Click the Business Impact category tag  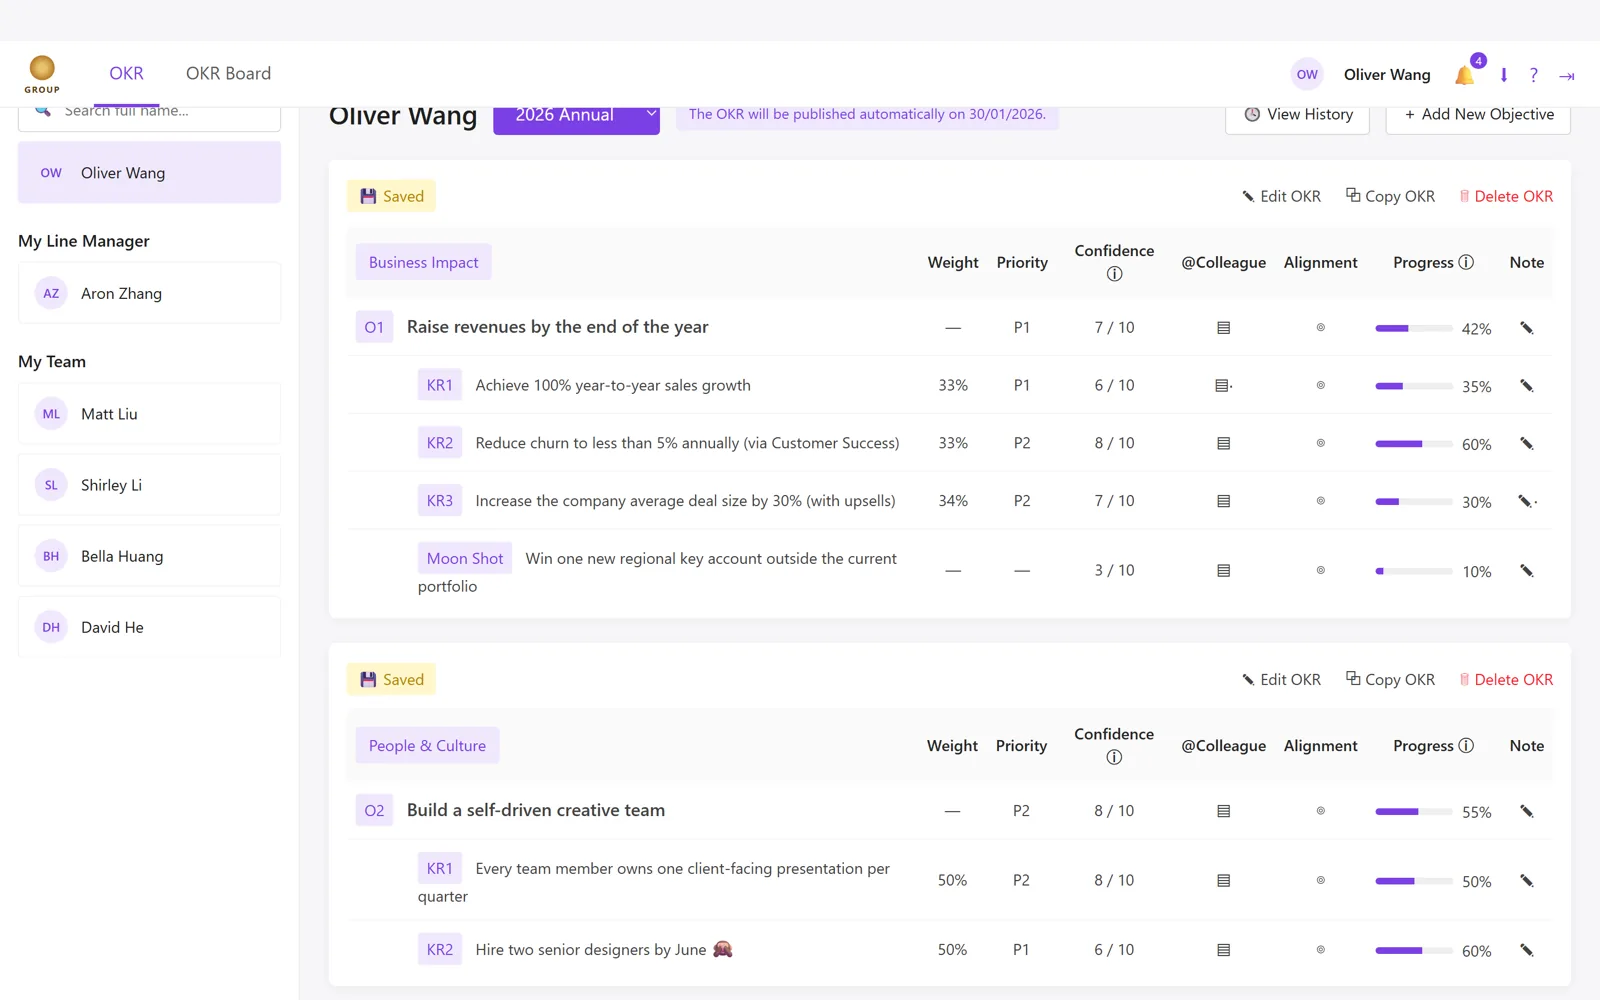pyautogui.click(x=423, y=262)
